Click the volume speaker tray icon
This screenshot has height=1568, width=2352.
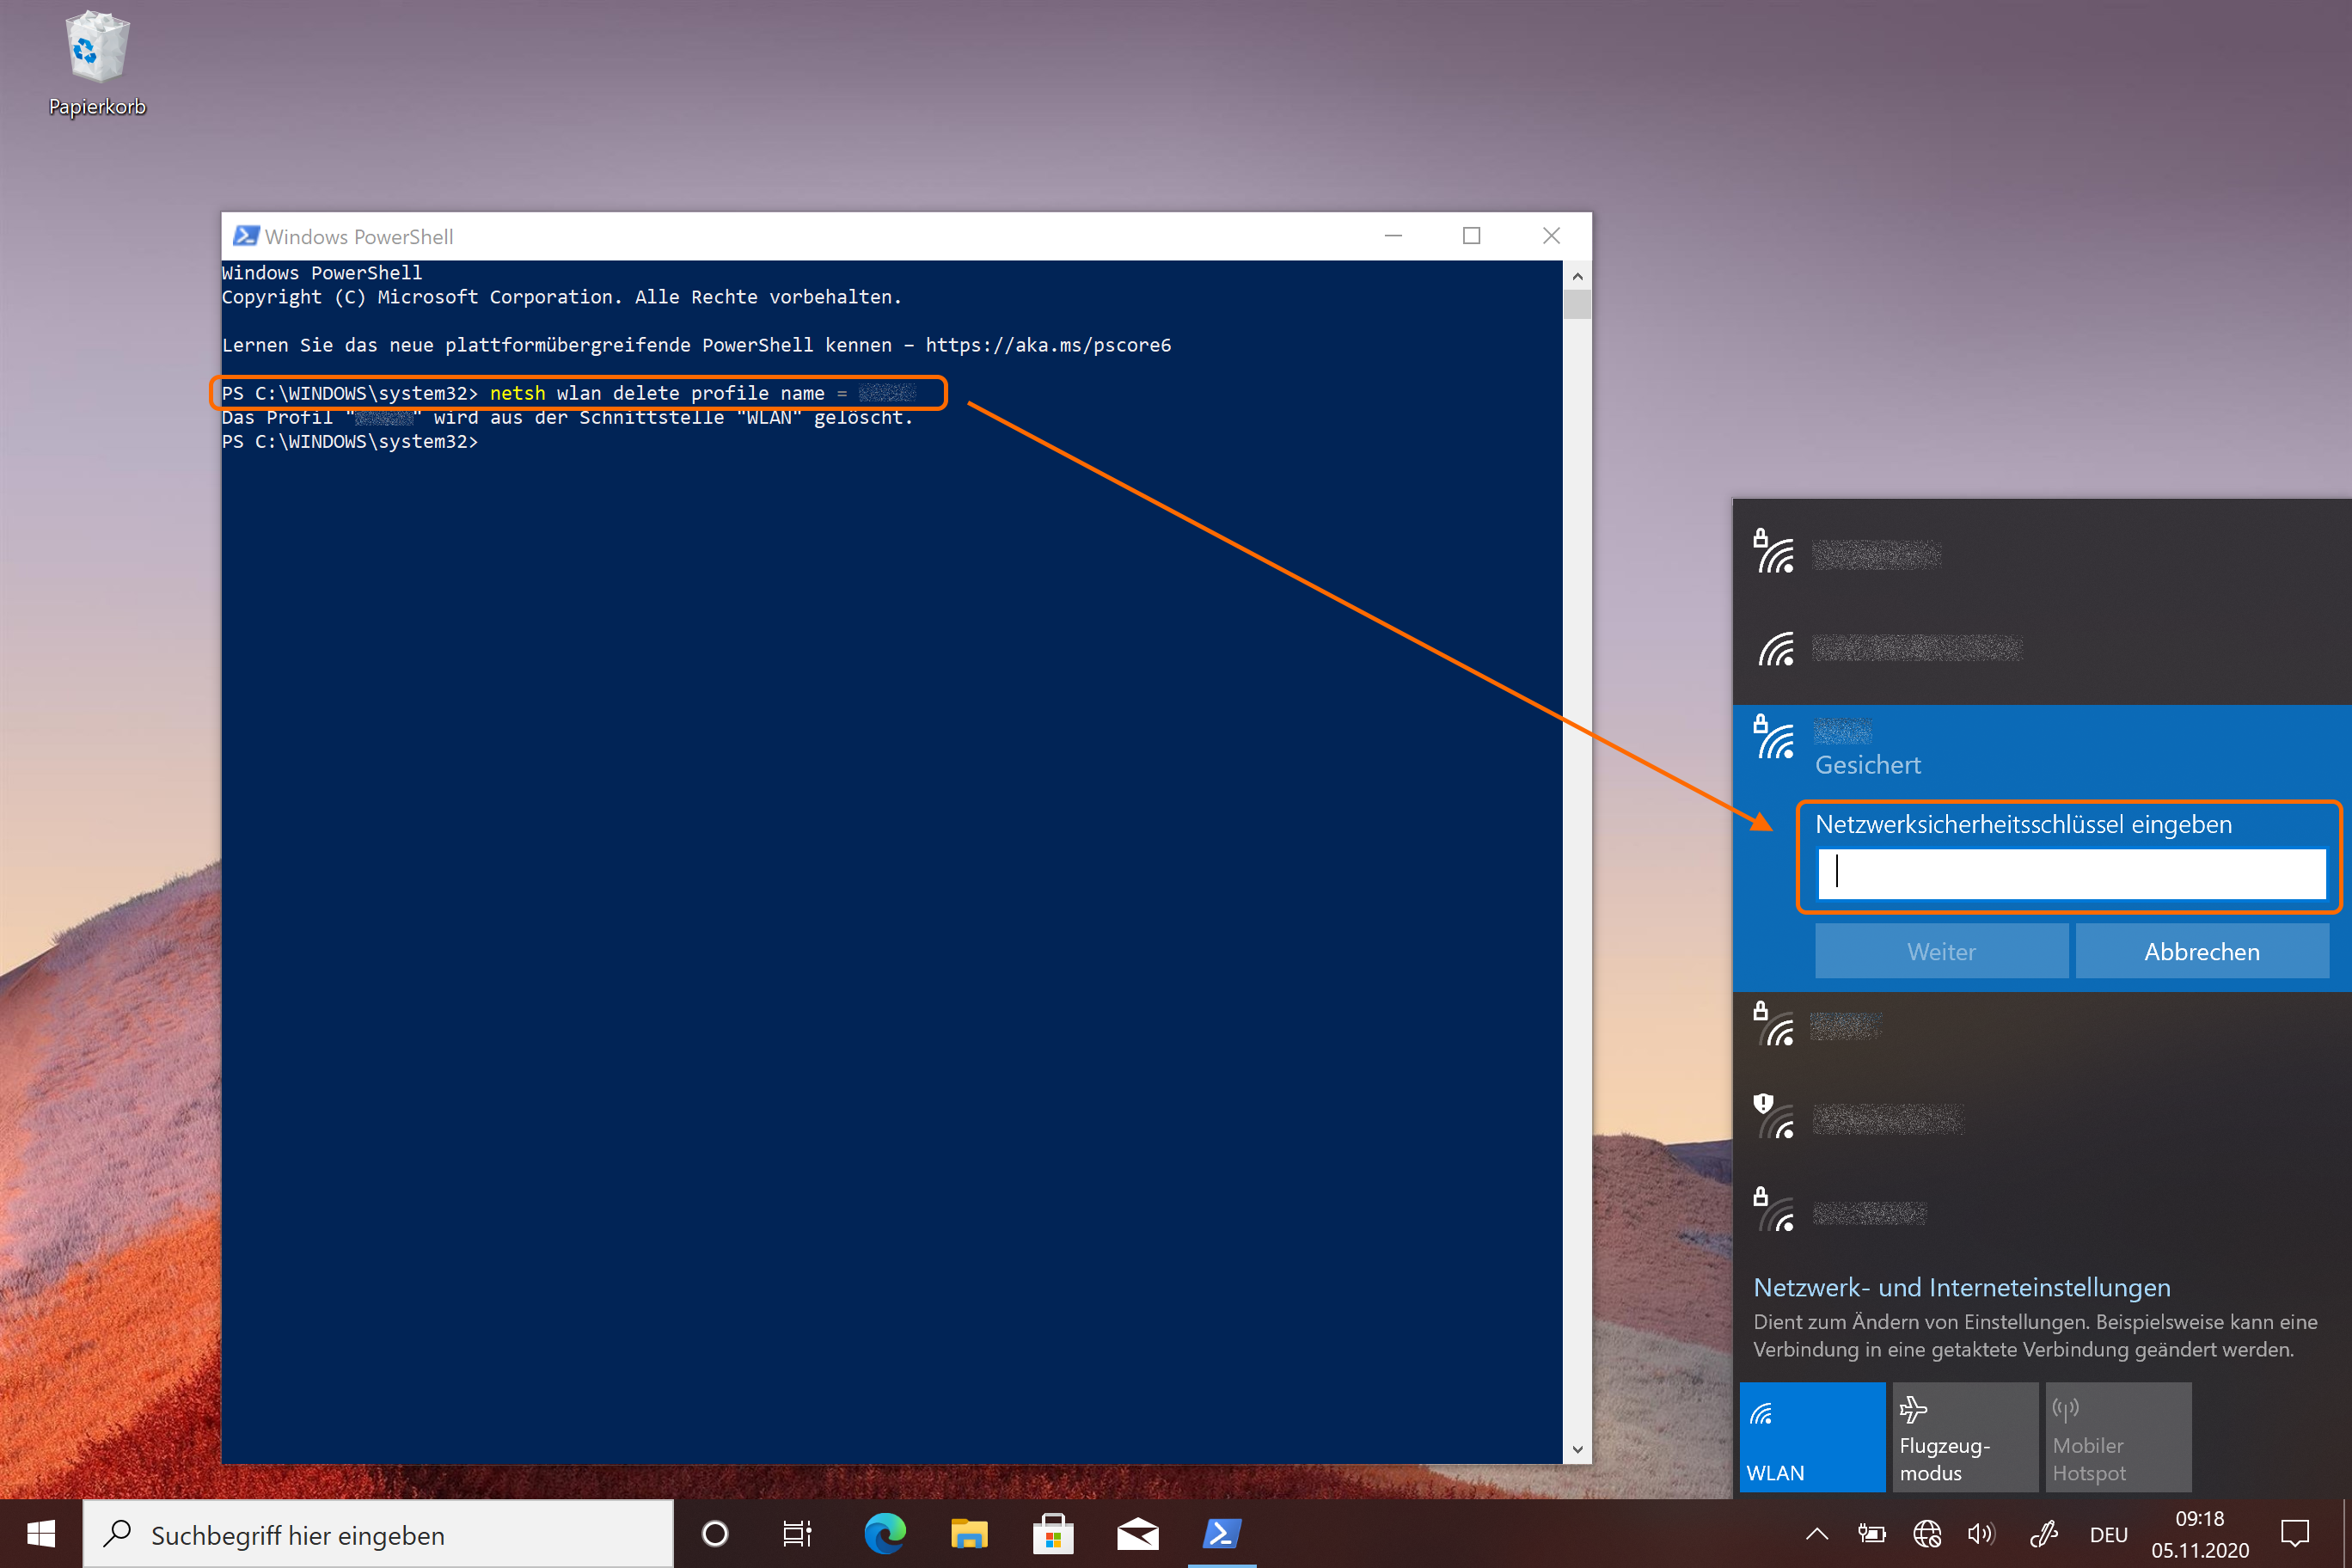1980,1533
